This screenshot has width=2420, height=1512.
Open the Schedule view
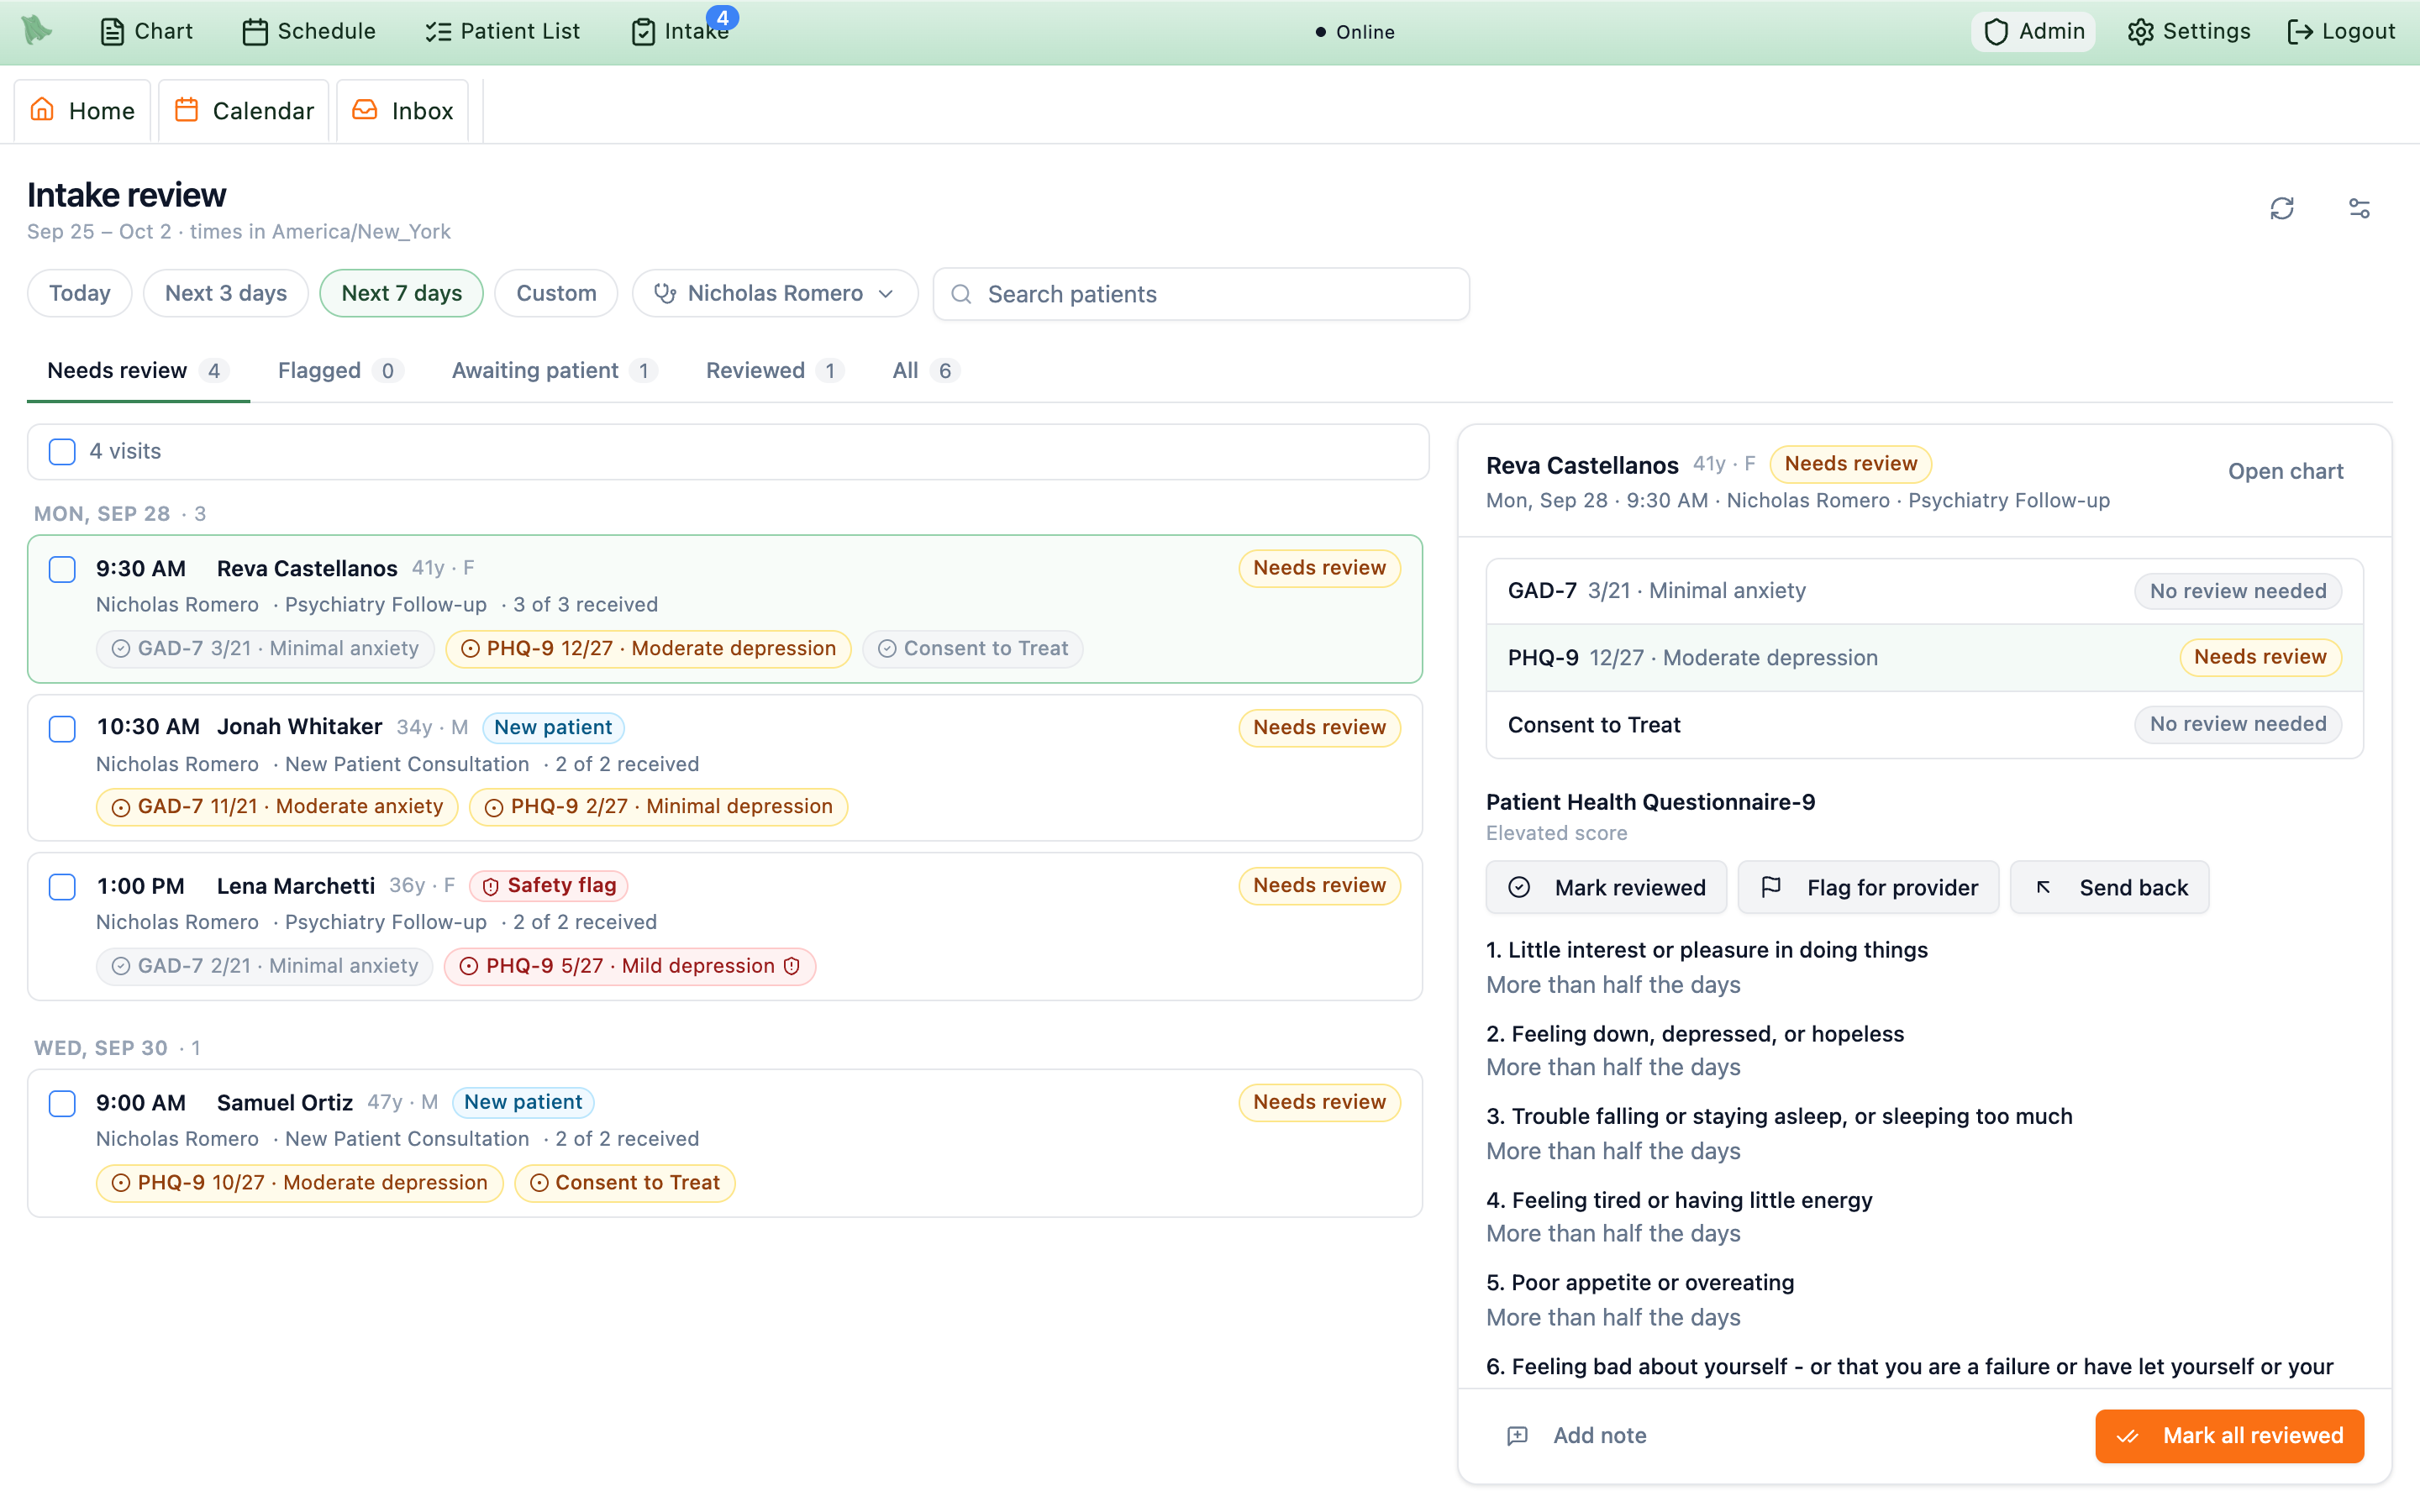click(x=309, y=31)
